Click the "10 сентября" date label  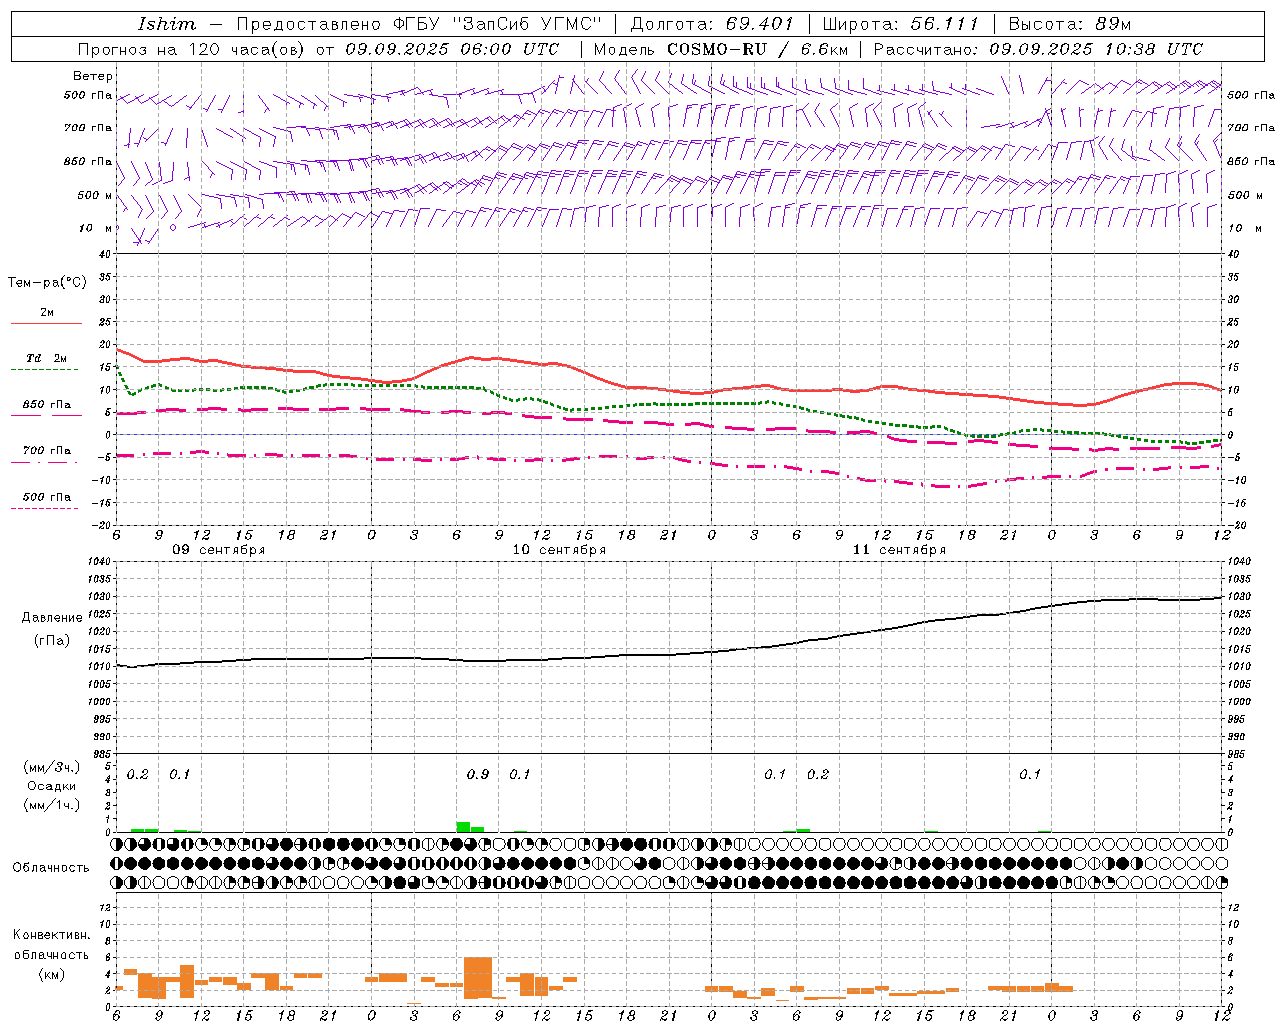559,550
